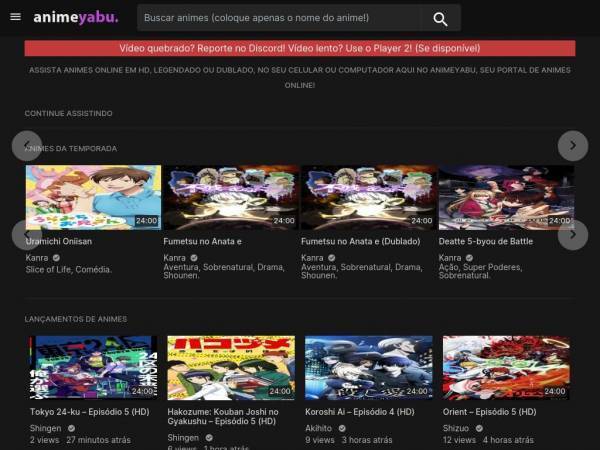Open the Hakozume Kouban Joshi thumbnail
The width and height of the screenshot is (600, 450).
click(x=231, y=368)
